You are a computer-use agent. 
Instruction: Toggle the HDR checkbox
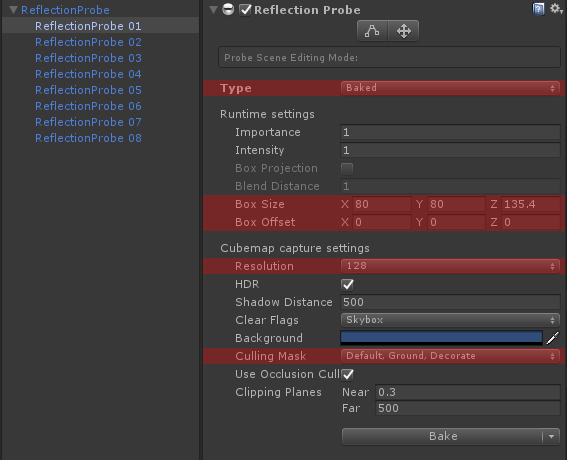[x=348, y=285]
